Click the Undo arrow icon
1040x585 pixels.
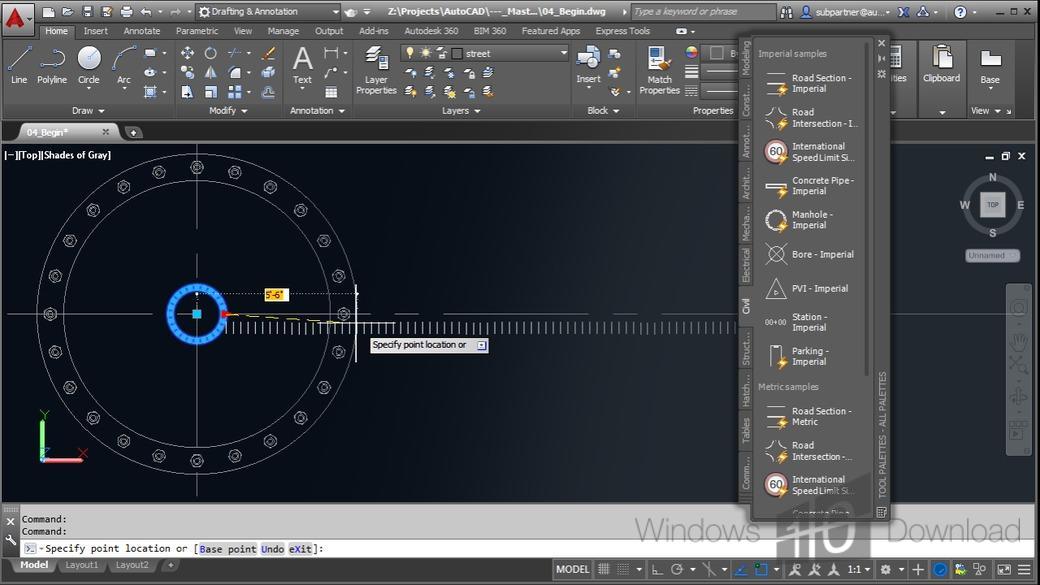[146, 11]
